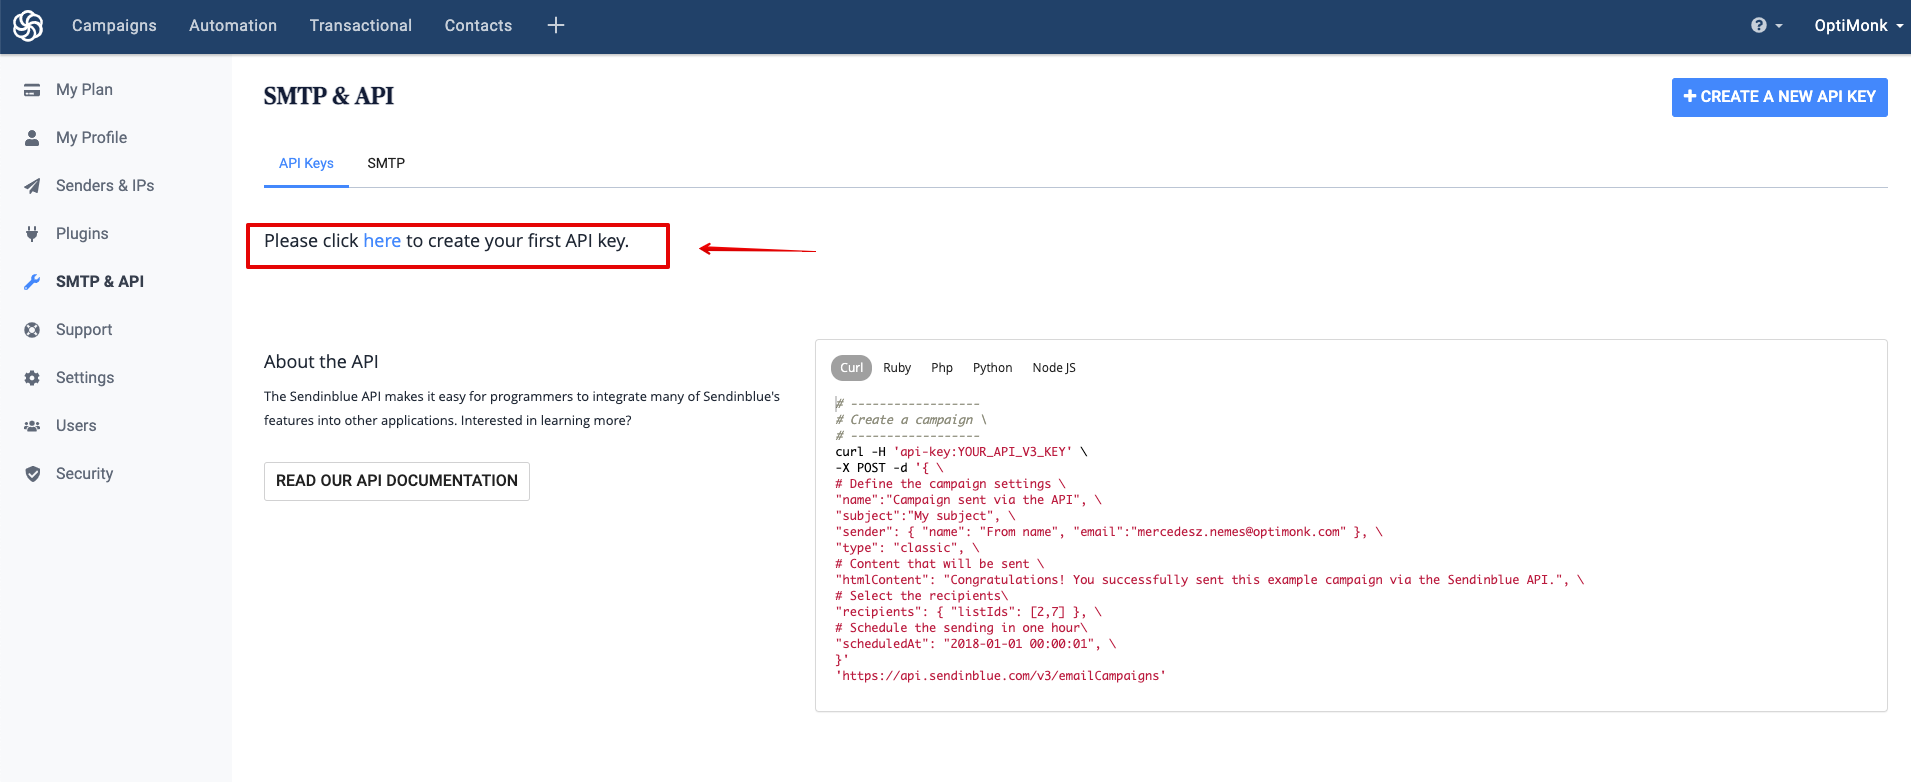Open the help question mark menu
This screenshot has width=1911, height=782.
coord(1766,26)
